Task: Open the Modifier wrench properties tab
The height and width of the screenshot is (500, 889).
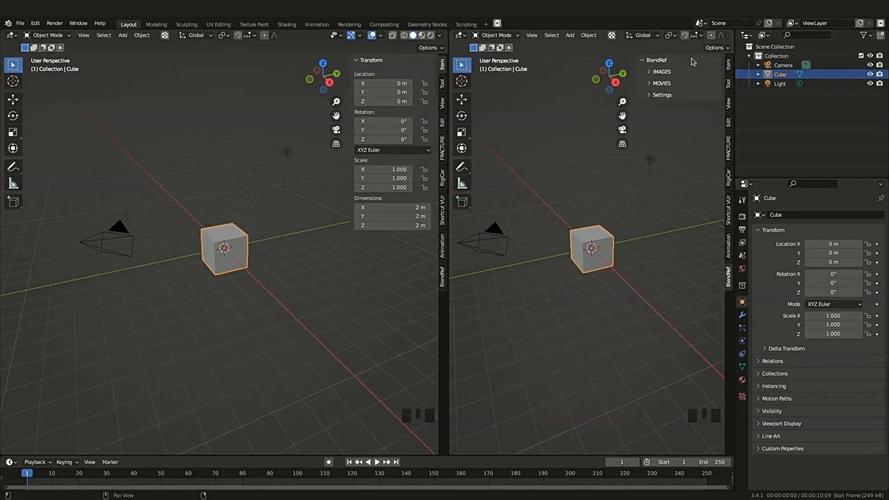Action: pos(742,315)
